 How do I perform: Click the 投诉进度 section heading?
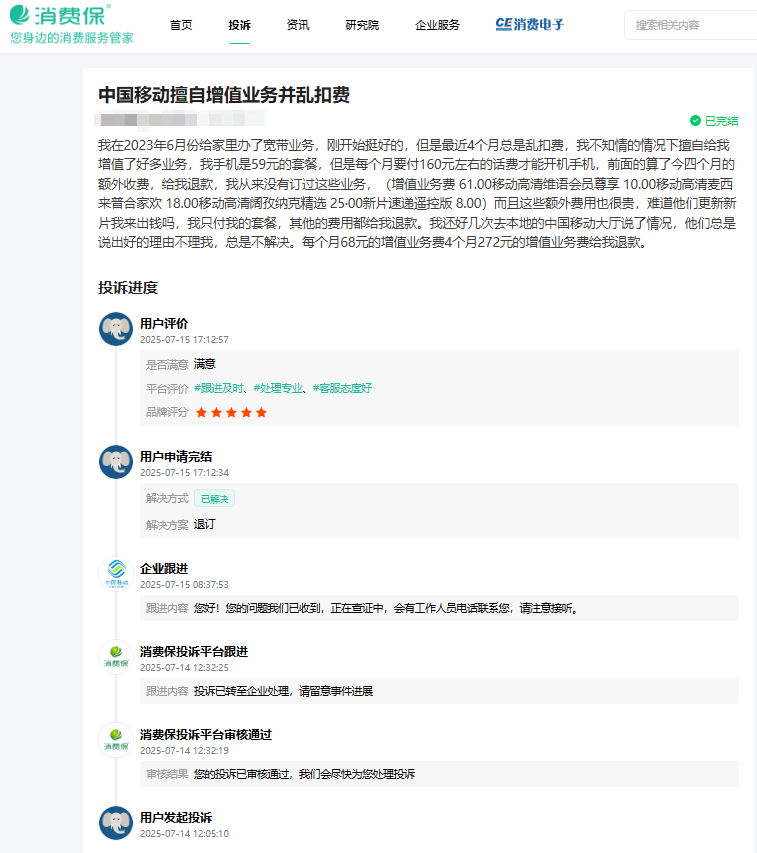coord(128,288)
